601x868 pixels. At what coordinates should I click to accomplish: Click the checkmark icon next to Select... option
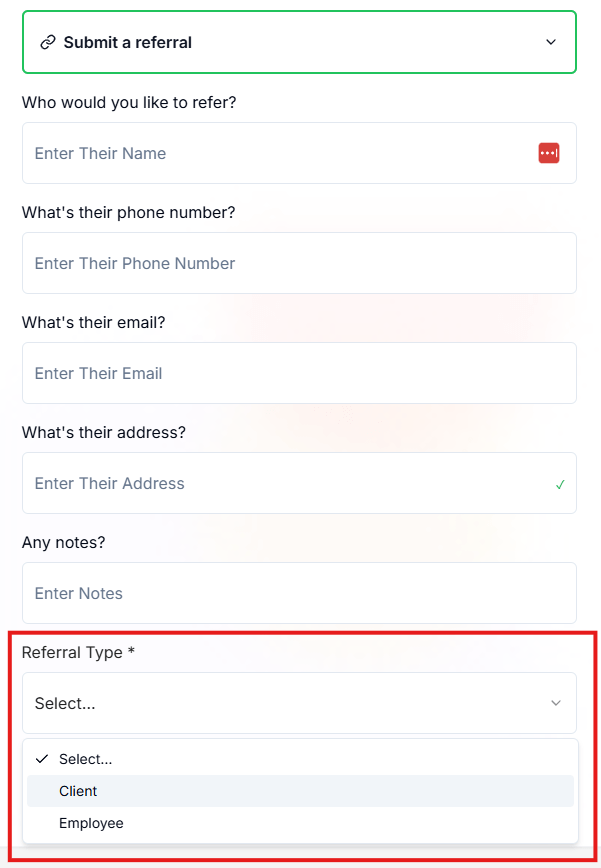[42, 759]
